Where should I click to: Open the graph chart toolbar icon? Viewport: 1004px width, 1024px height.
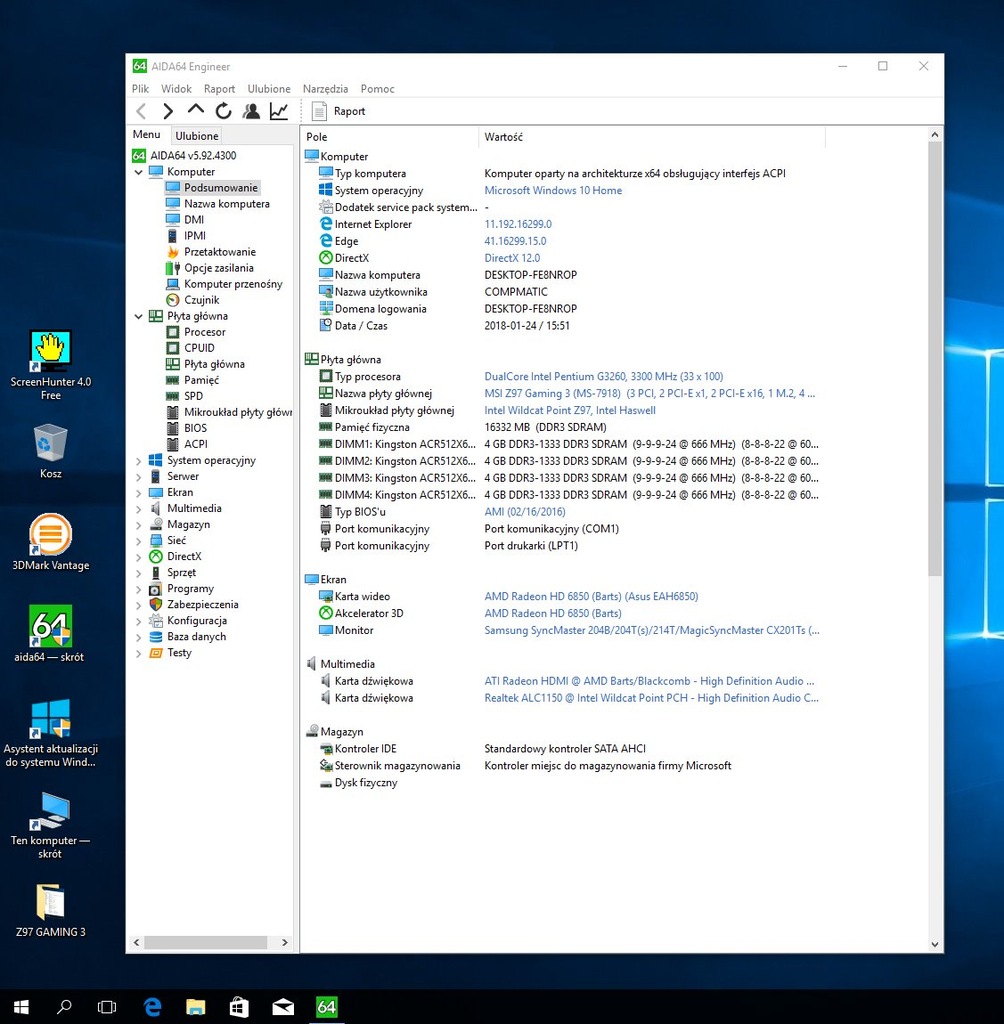point(279,111)
